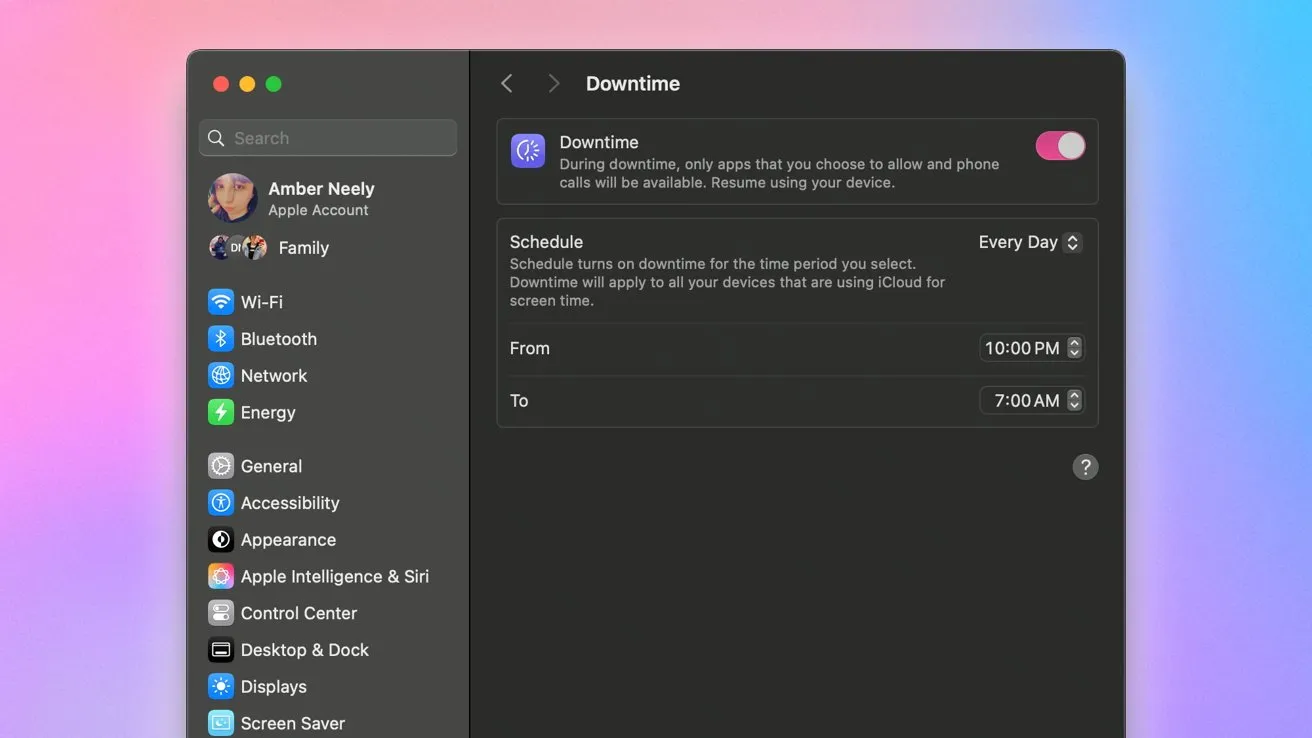Click the To time stepper arrows
Image resolution: width=1312 pixels, height=738 pixels.
(x=1074, y=400)
